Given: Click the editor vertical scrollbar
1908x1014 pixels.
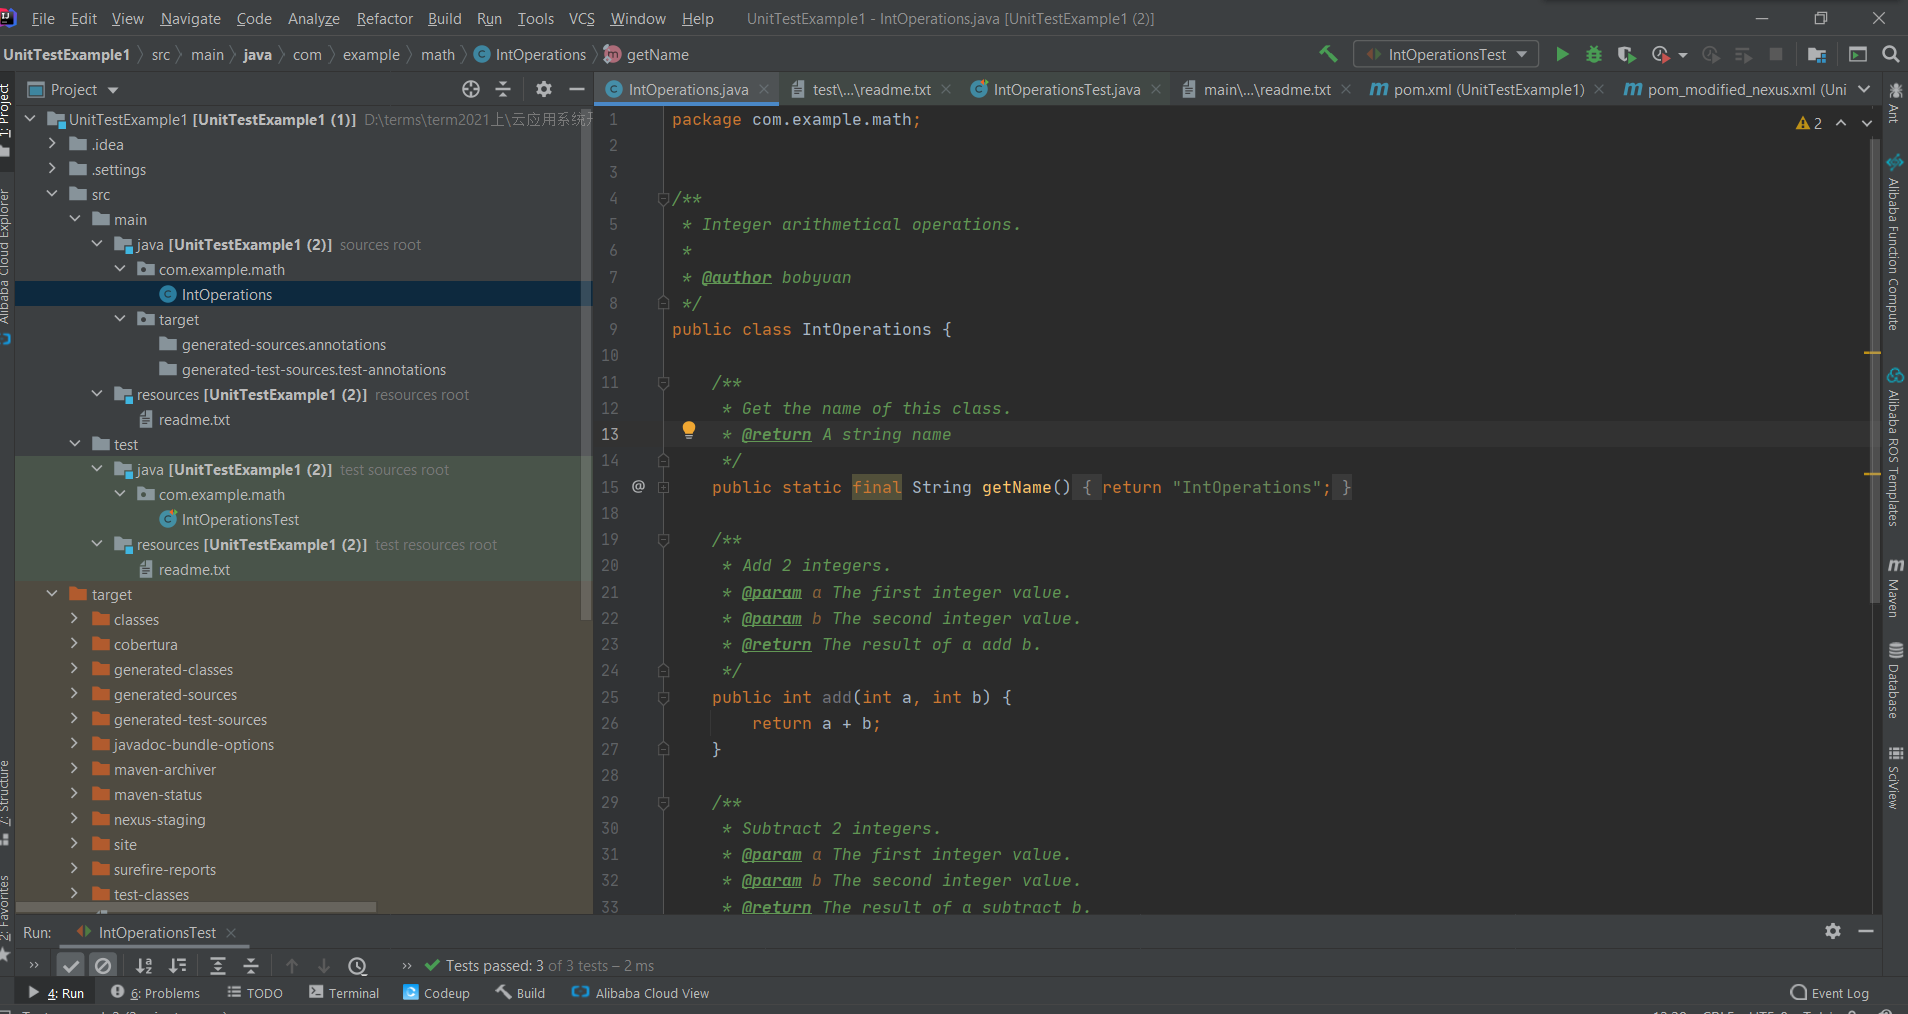Looking at the screenshot, I should 1874,370.
